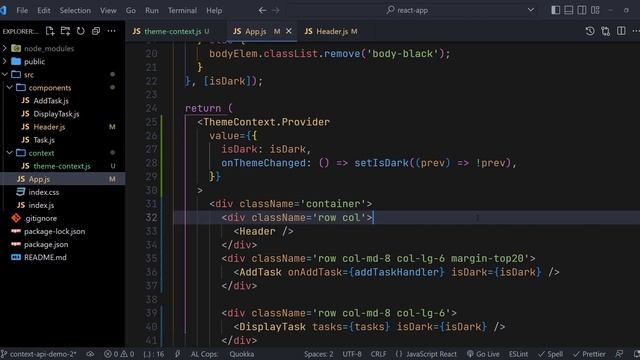Open package-lock.json in the file tree
The image size is (640, 360).
[54, 231]
